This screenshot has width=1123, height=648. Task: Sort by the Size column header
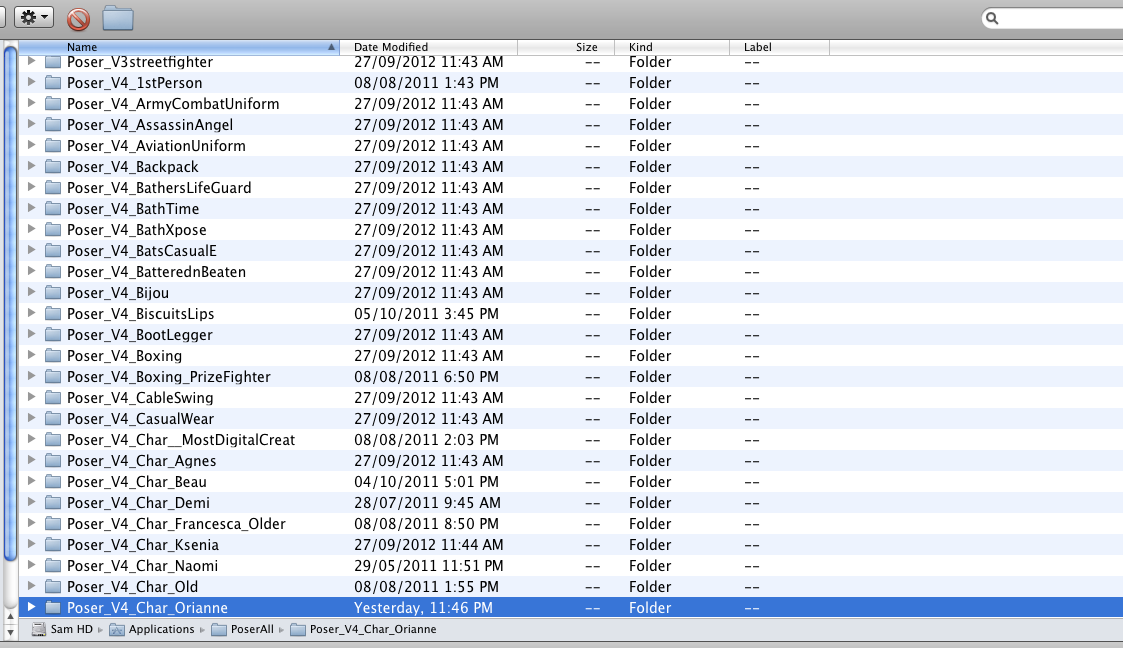(566, 47)
